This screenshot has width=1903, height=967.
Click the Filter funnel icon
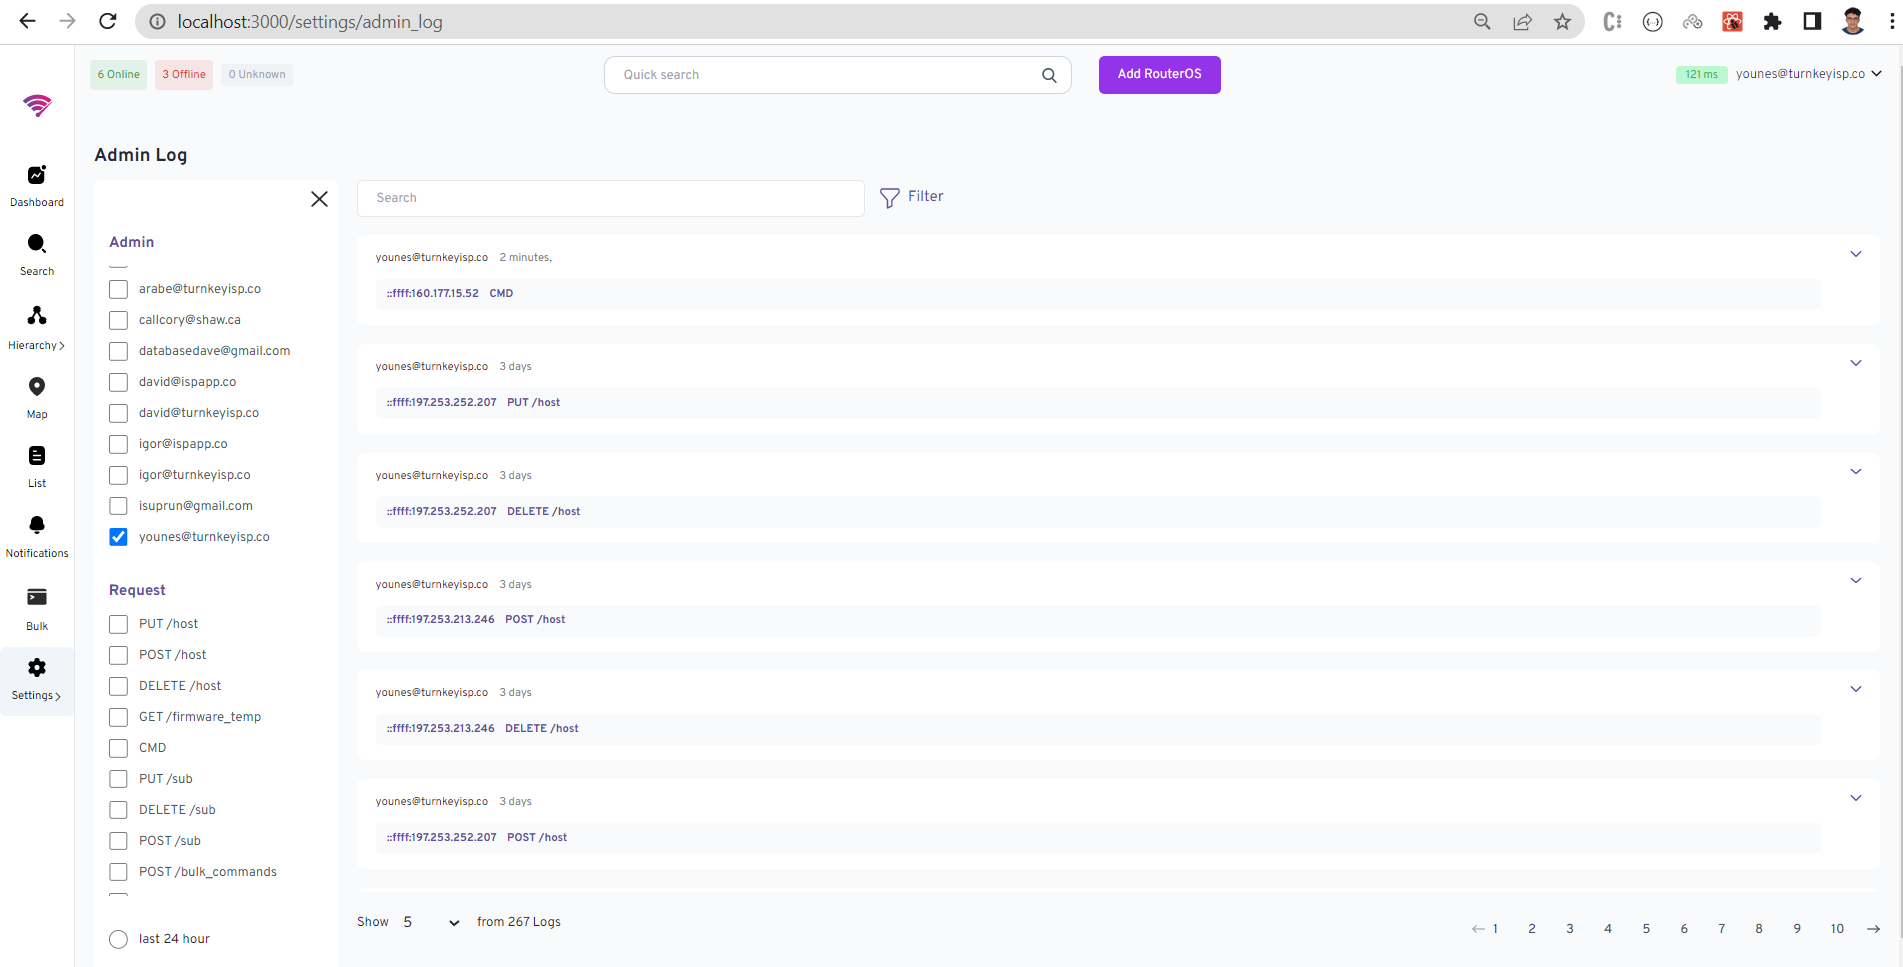(x=889, y=198)
